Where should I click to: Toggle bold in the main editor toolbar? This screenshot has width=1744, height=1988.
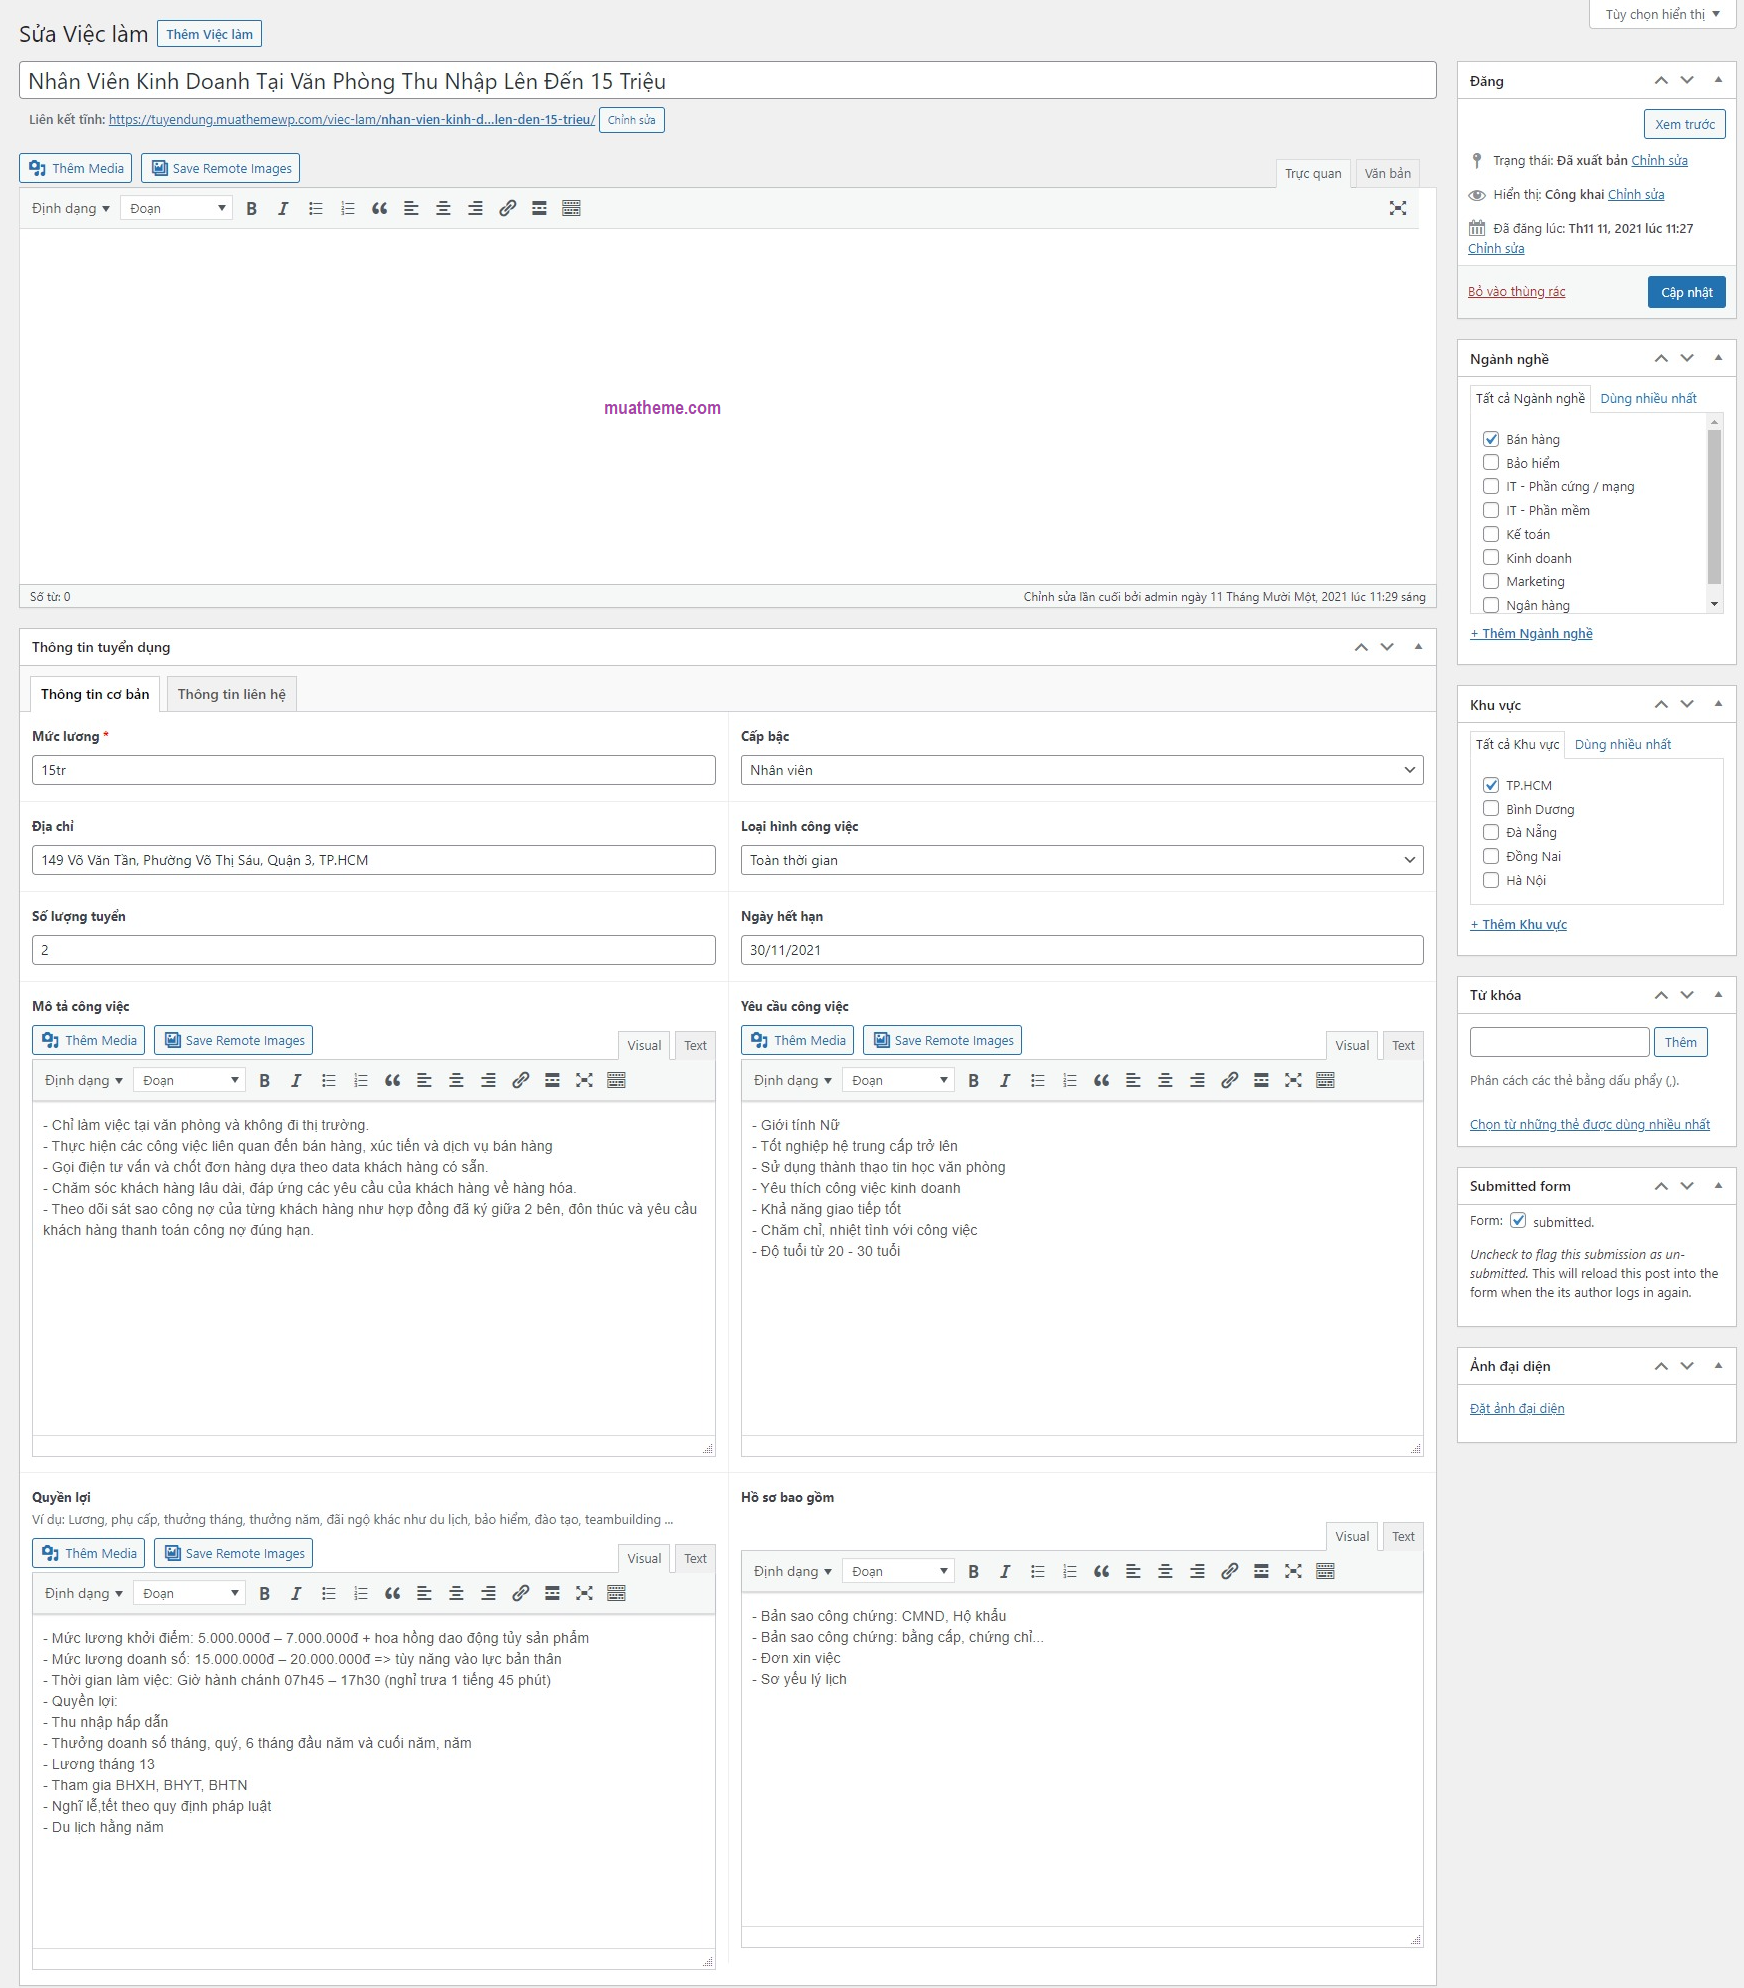(252, 208)
